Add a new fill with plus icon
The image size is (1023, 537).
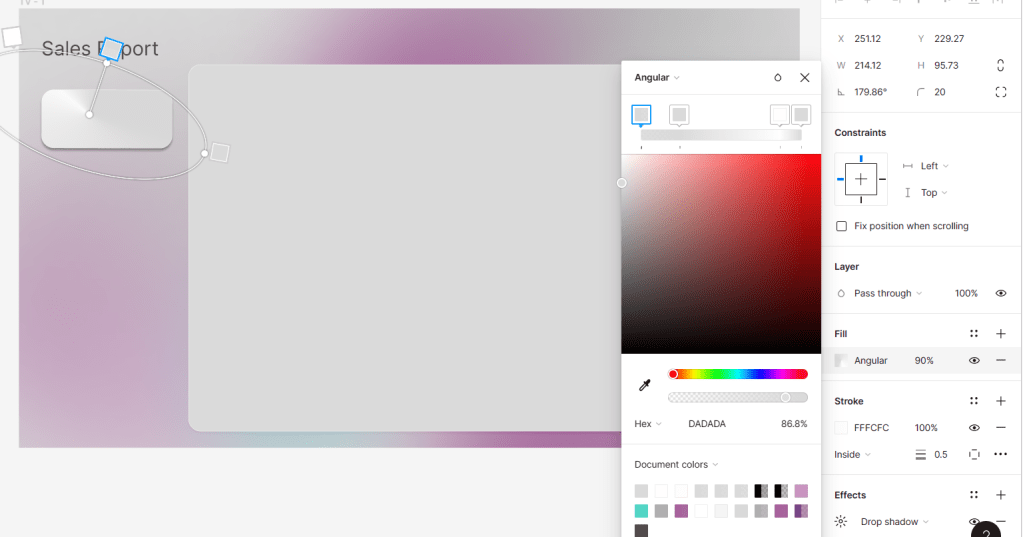coord(1000,334)
